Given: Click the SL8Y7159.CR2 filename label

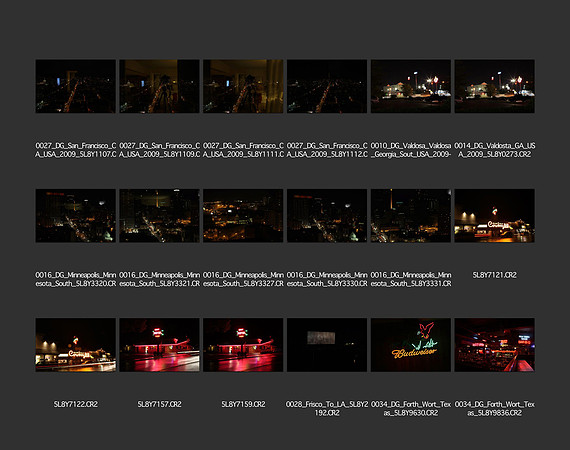Looking at the screenshot, I should [243, 404].
